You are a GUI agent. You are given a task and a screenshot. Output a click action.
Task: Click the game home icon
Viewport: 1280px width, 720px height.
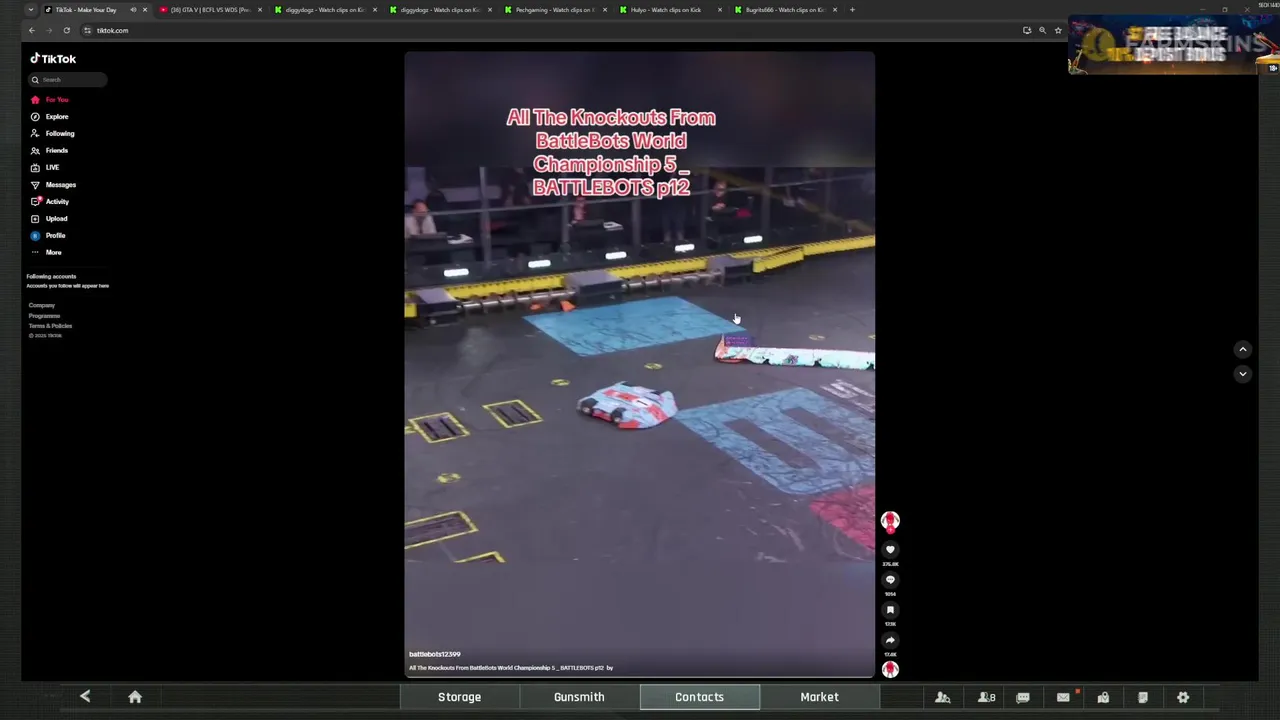(135, 697)
